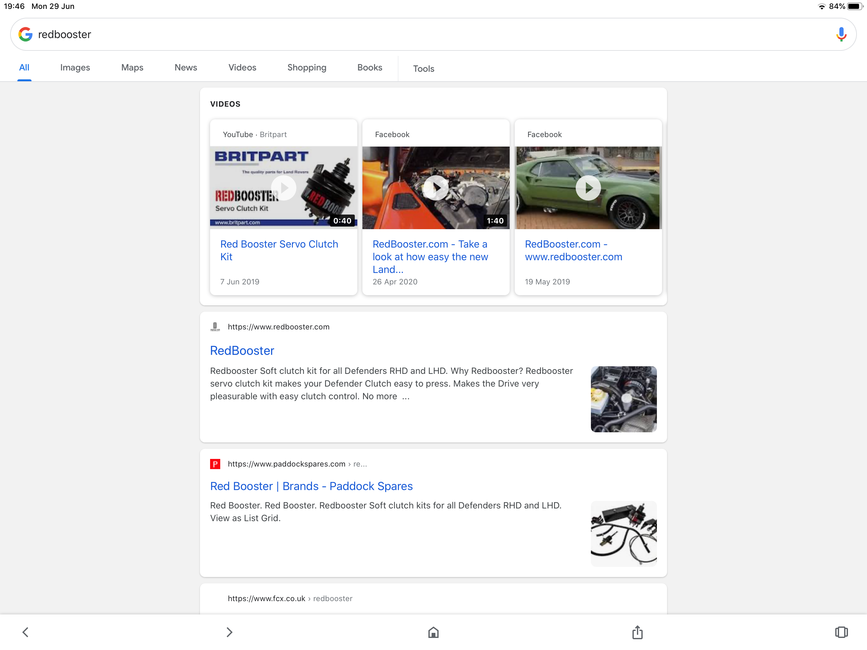Switch to the Videos tab
The height and width of the screenshot is (650, 867).
[x=242, y=67]
